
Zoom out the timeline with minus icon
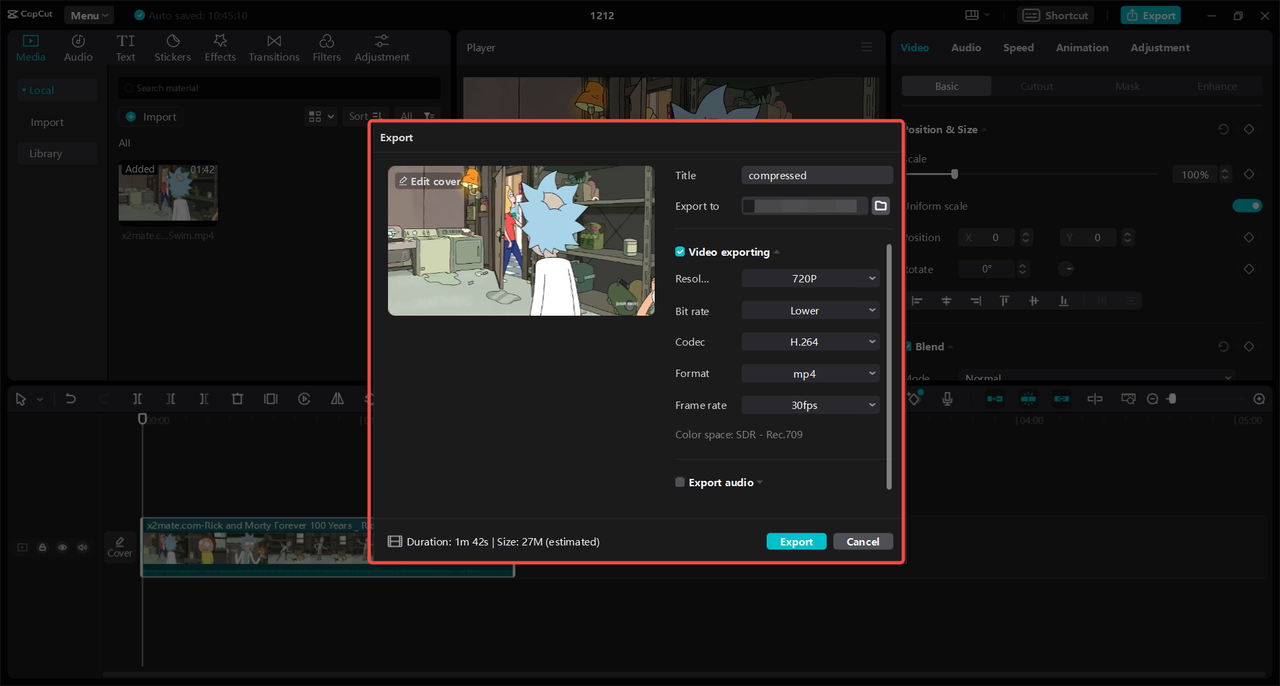(x=1152, y=399)
